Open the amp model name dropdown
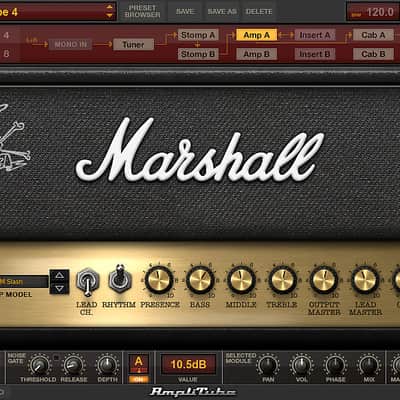The image size is (400, 400). click(23, 282)
